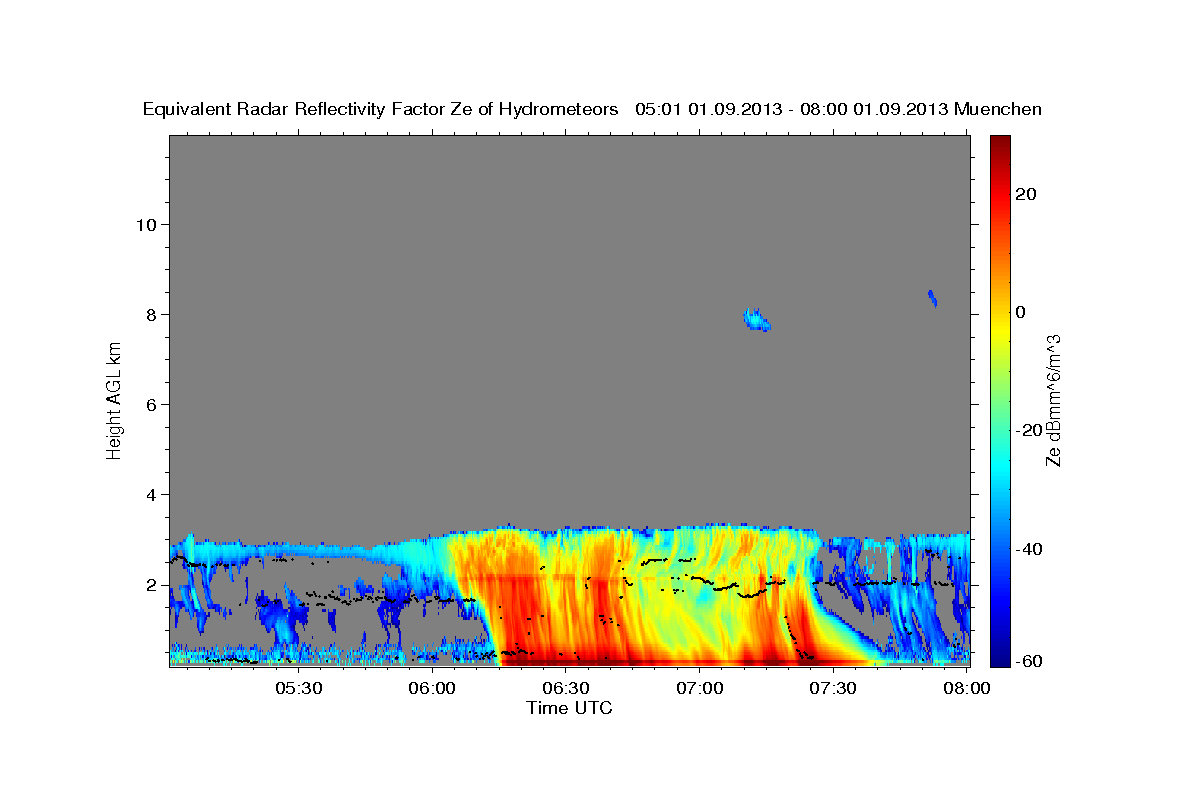Click the height tick label 4
1200x800 pixels.
150,495
